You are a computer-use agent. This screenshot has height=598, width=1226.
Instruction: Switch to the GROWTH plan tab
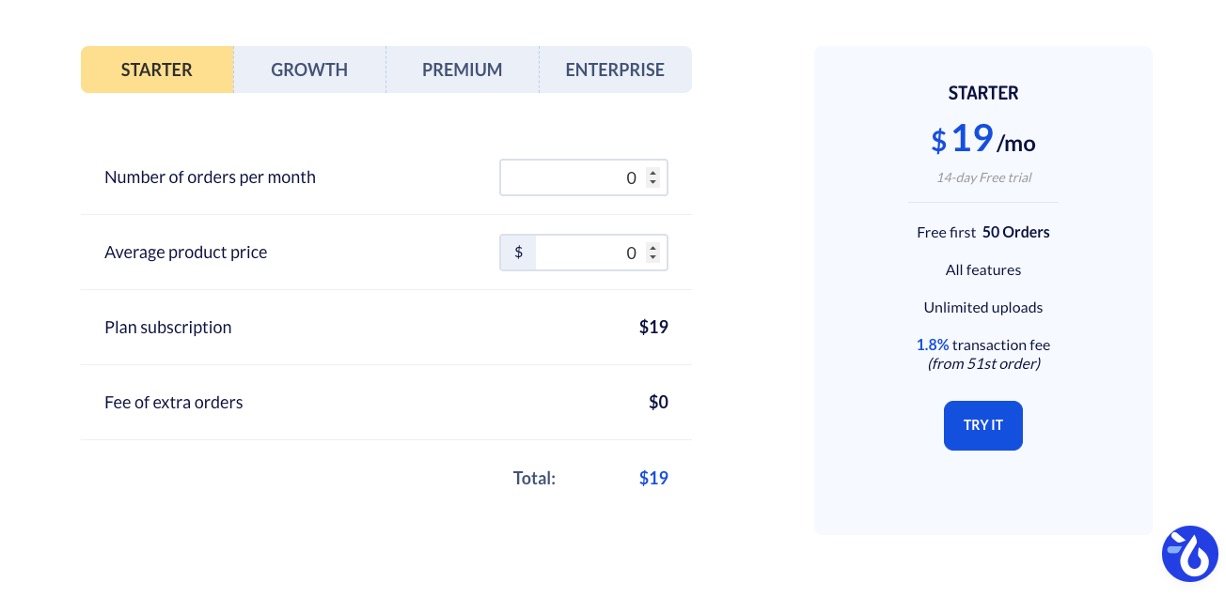point(309,70)
